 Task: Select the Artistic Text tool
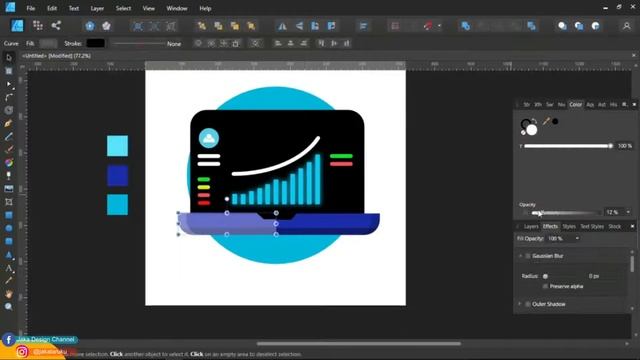click(9, 268)
